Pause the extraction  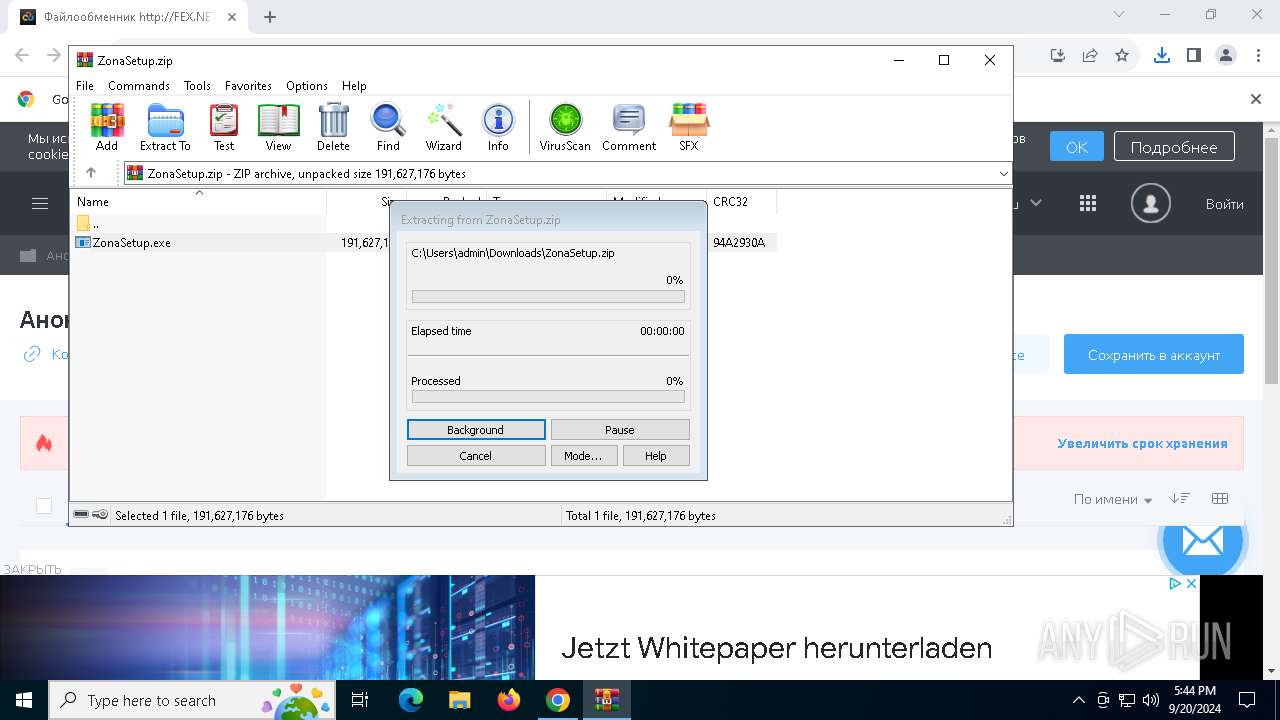tap(620, 430)
